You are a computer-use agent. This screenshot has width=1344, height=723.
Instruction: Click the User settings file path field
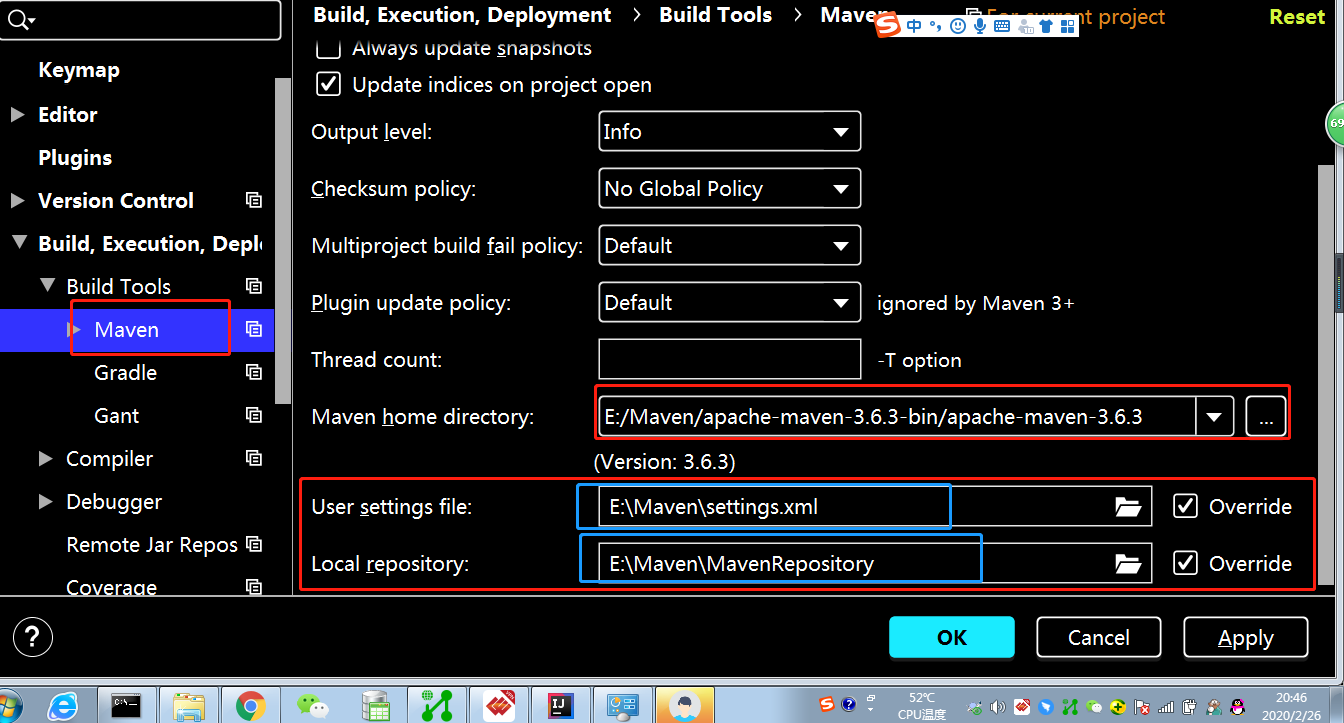pos(875,507)
